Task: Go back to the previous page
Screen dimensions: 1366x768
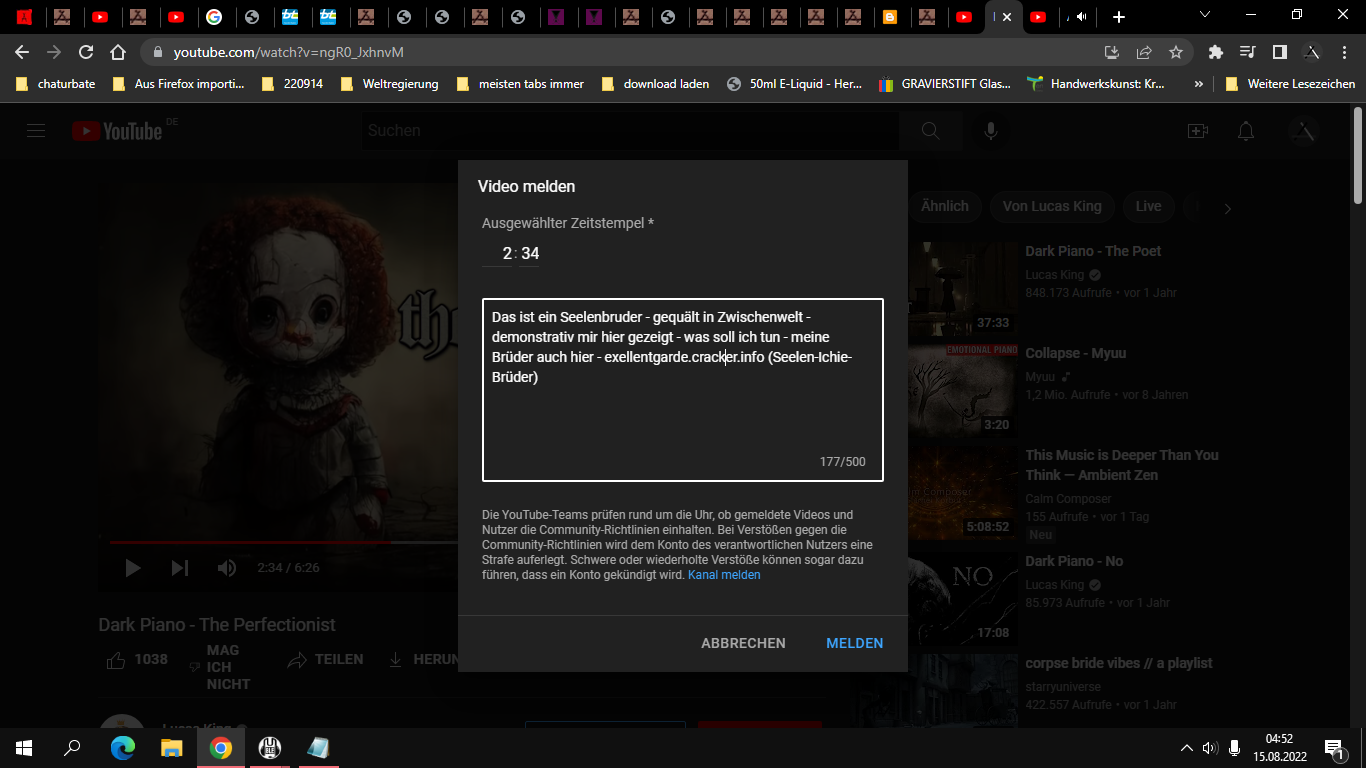Action: 22,52
